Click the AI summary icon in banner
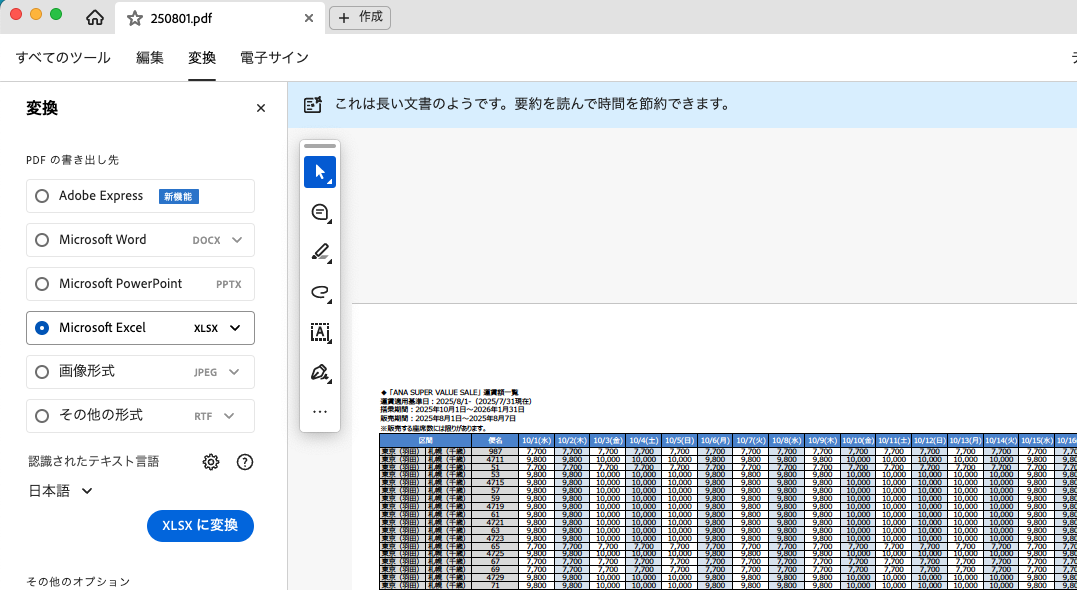The height and width of the screenshot is (590, 1077). [313, 105]
